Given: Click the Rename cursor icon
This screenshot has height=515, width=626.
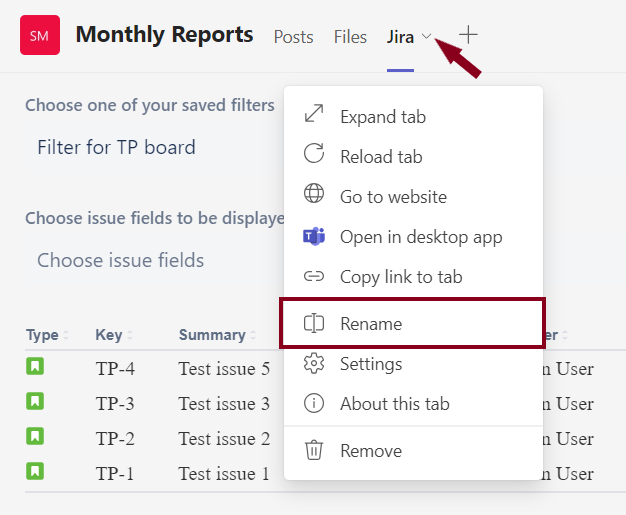Looking at the screenshot, I should pyautogui.click(x=314, y=324).
